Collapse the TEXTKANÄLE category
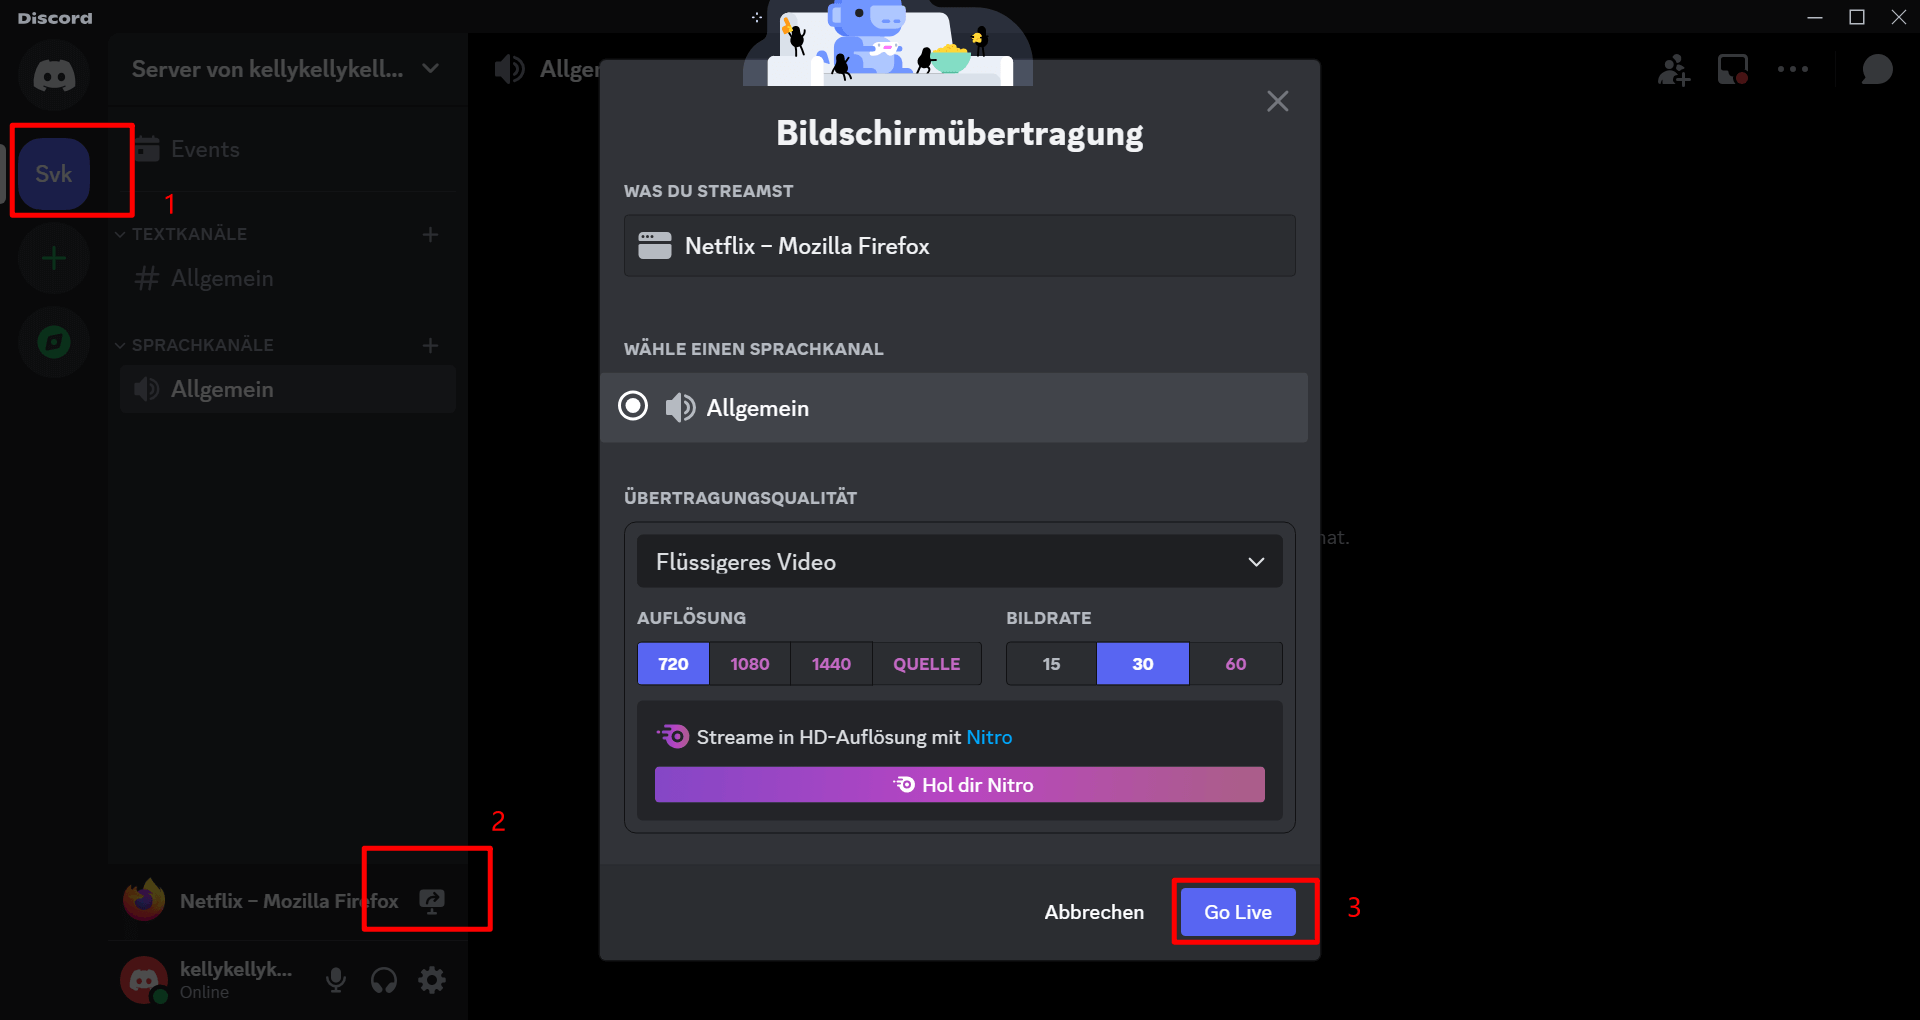 tap(181, 234)
